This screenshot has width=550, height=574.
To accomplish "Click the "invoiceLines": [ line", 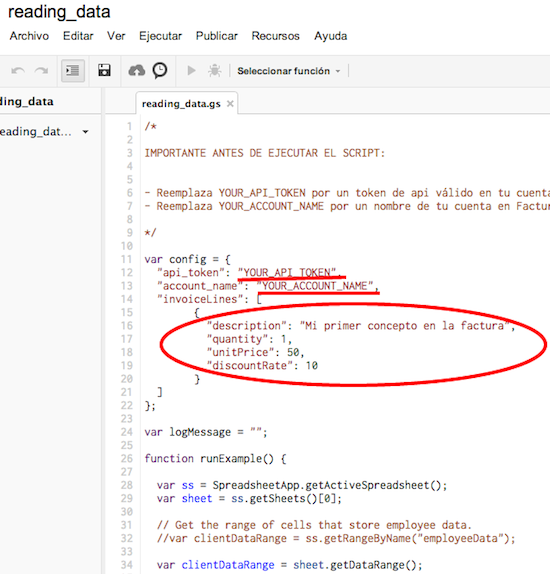I will pyautogui.click(x=209, y=299).
